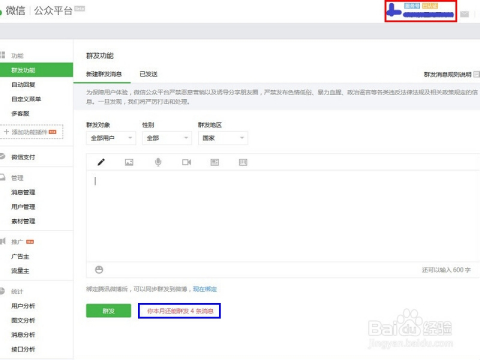
Task: Select the video camera icon
Action: [x=186, y=162]
